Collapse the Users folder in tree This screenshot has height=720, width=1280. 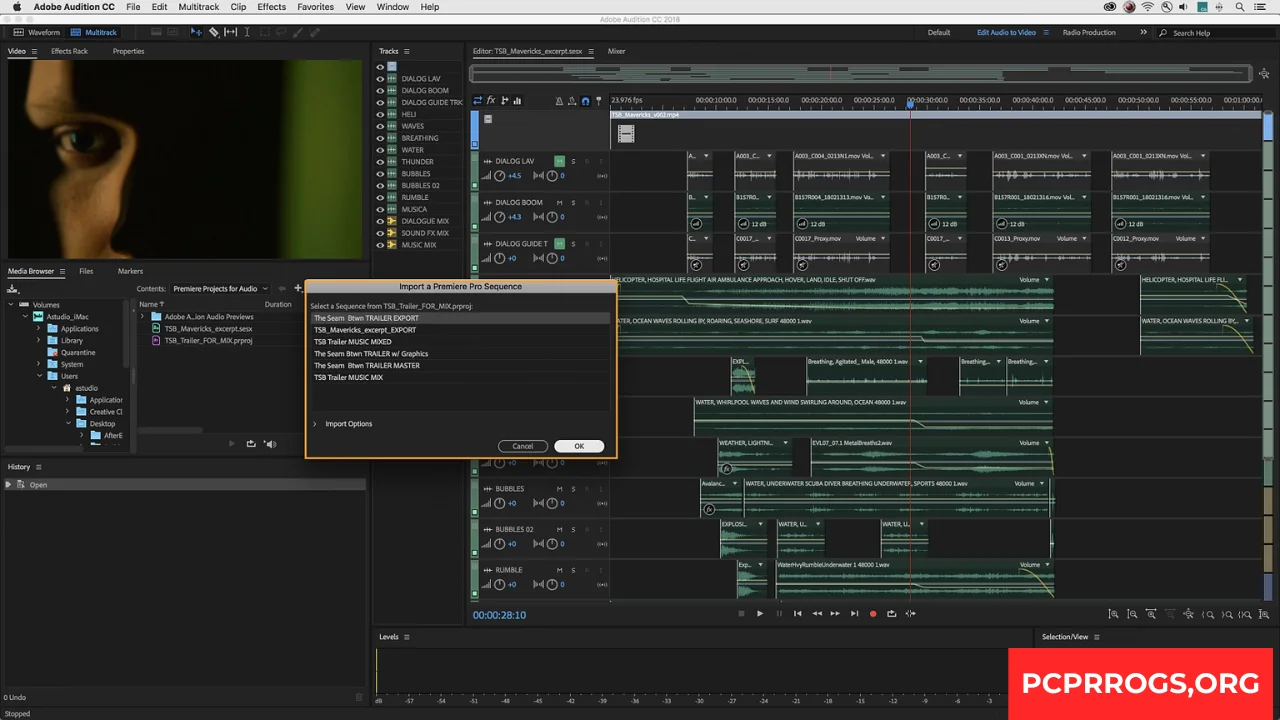(39, 376)
